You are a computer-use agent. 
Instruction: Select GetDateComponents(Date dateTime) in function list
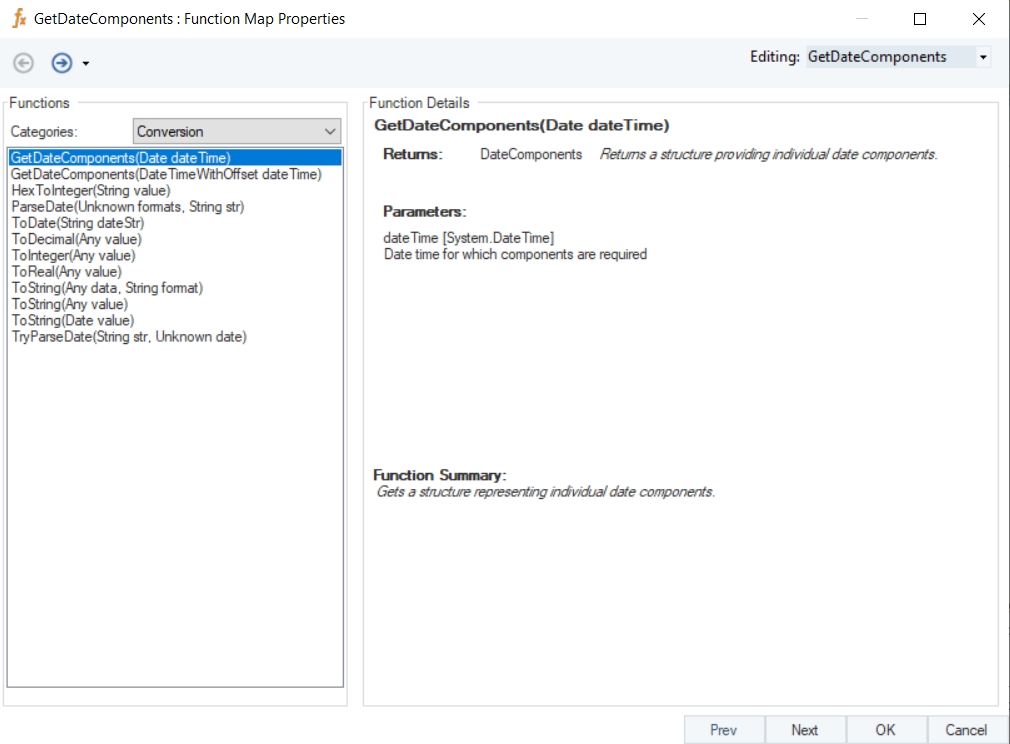[x=121, y=158]
